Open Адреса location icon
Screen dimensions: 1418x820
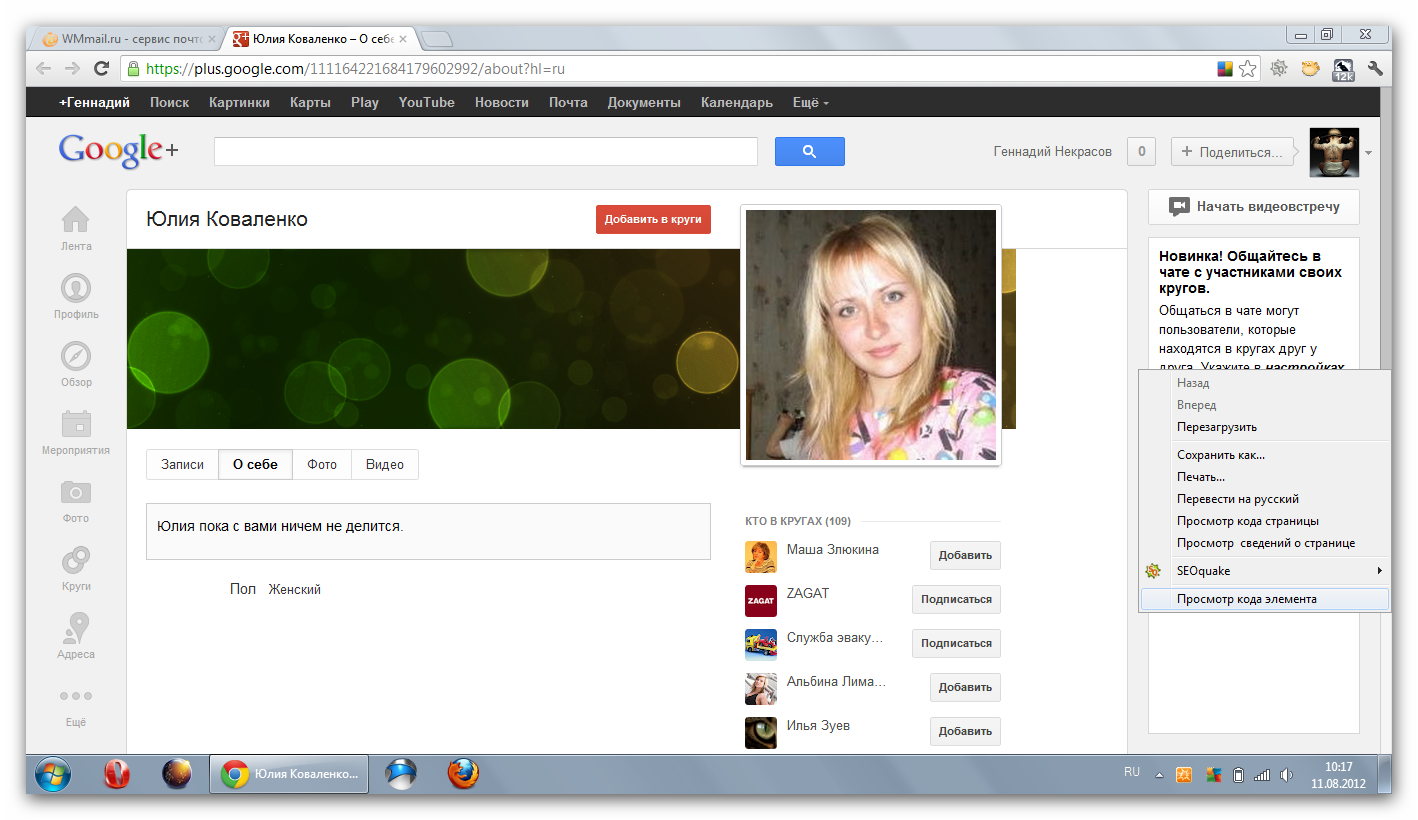(x=76, y=628)
